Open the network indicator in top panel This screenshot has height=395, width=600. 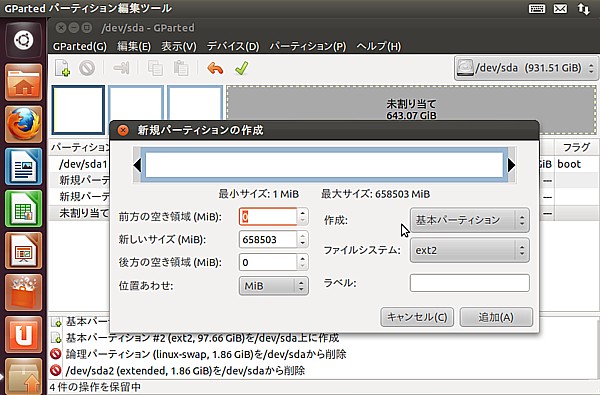(x=584, y=8)
